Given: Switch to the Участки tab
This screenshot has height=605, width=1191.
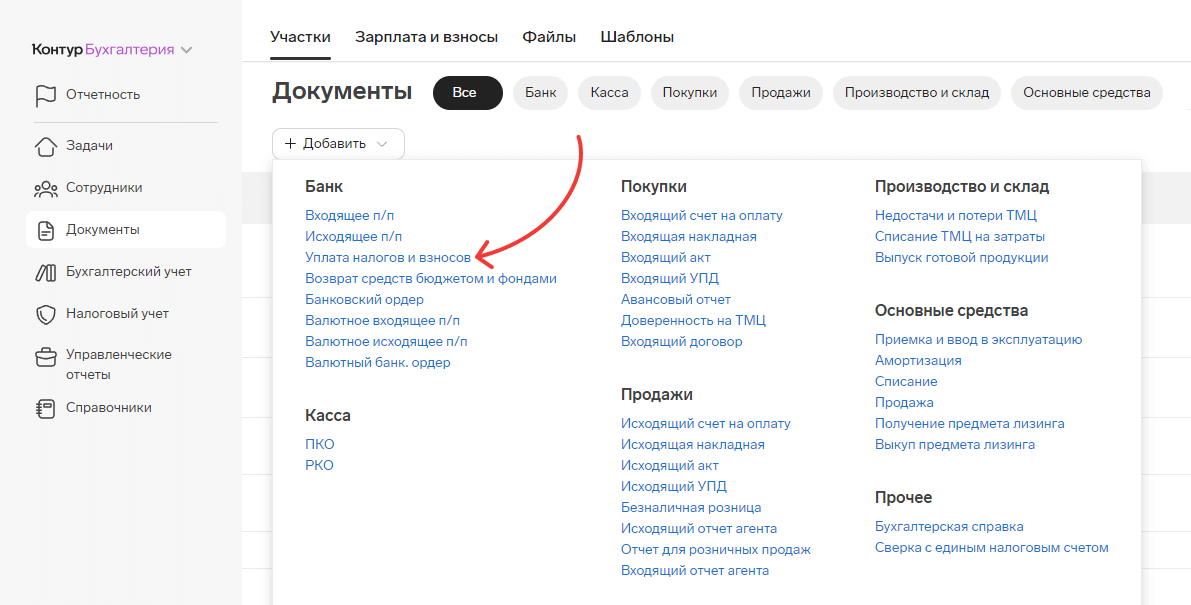Looking at the screenshot, I should (x=301, y=36).
